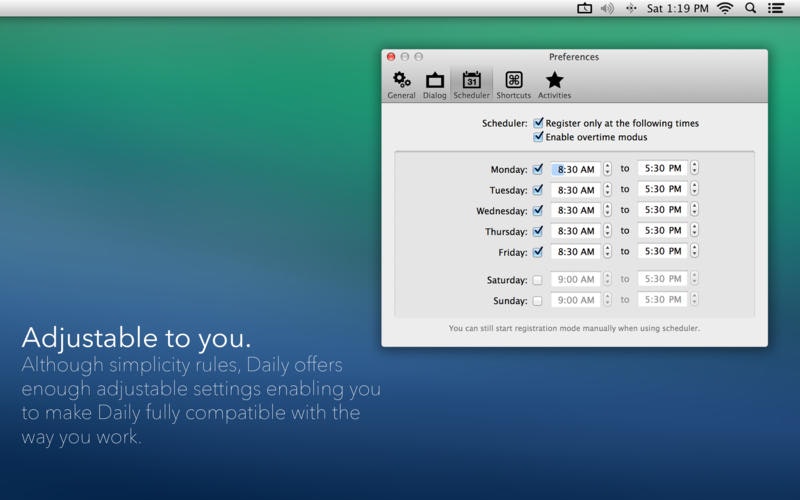
Task: Open the Notification Center list icon
Action: 776,8
